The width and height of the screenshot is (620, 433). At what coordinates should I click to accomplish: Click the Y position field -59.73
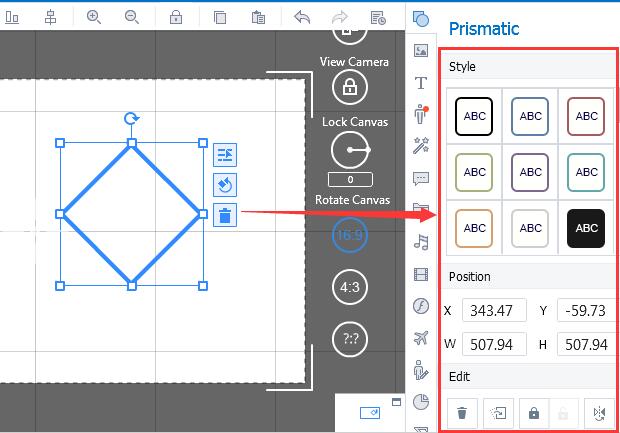click(587, 310)
